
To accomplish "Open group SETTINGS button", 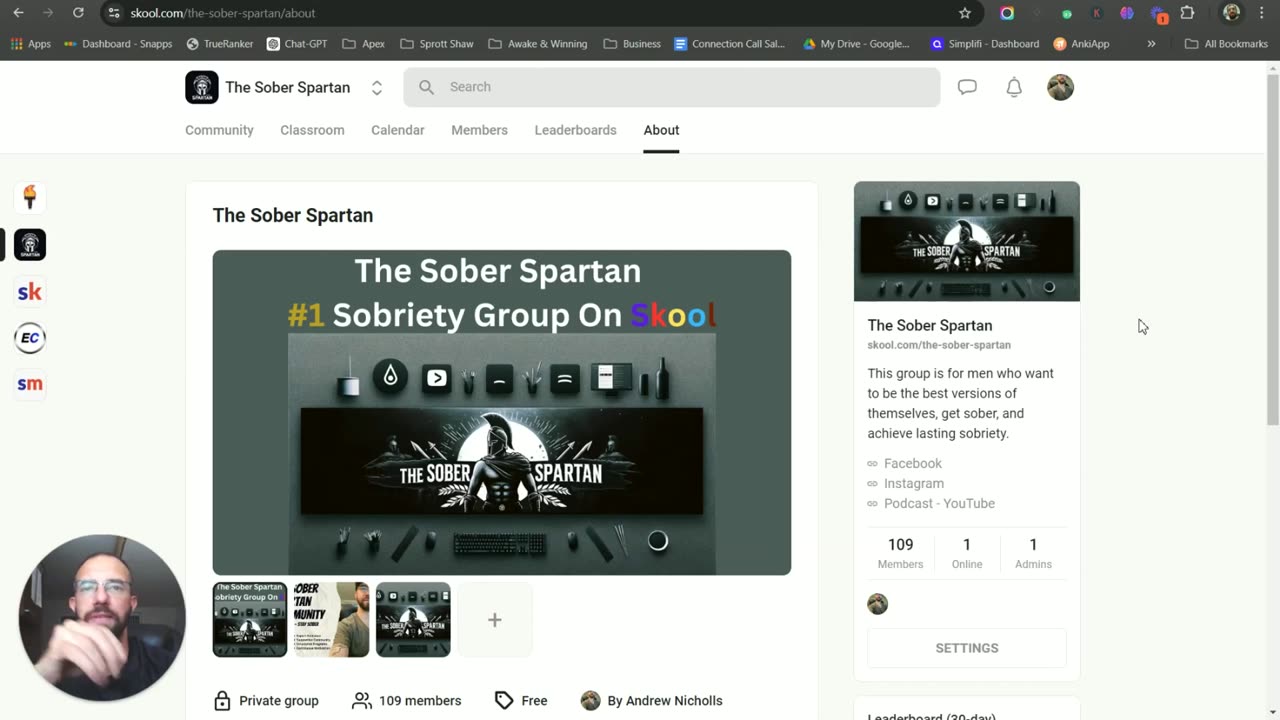I will tap(967, 648).
